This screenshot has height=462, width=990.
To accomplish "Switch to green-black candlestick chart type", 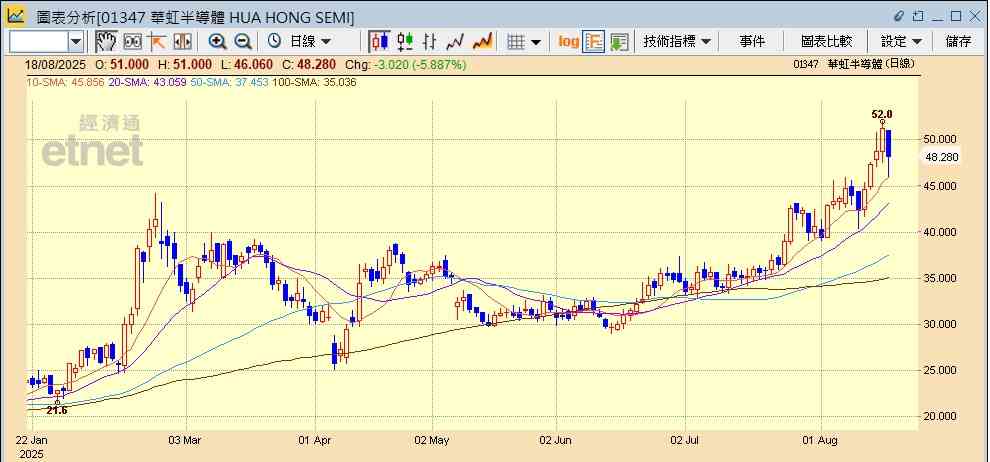I will pos(405,42).
